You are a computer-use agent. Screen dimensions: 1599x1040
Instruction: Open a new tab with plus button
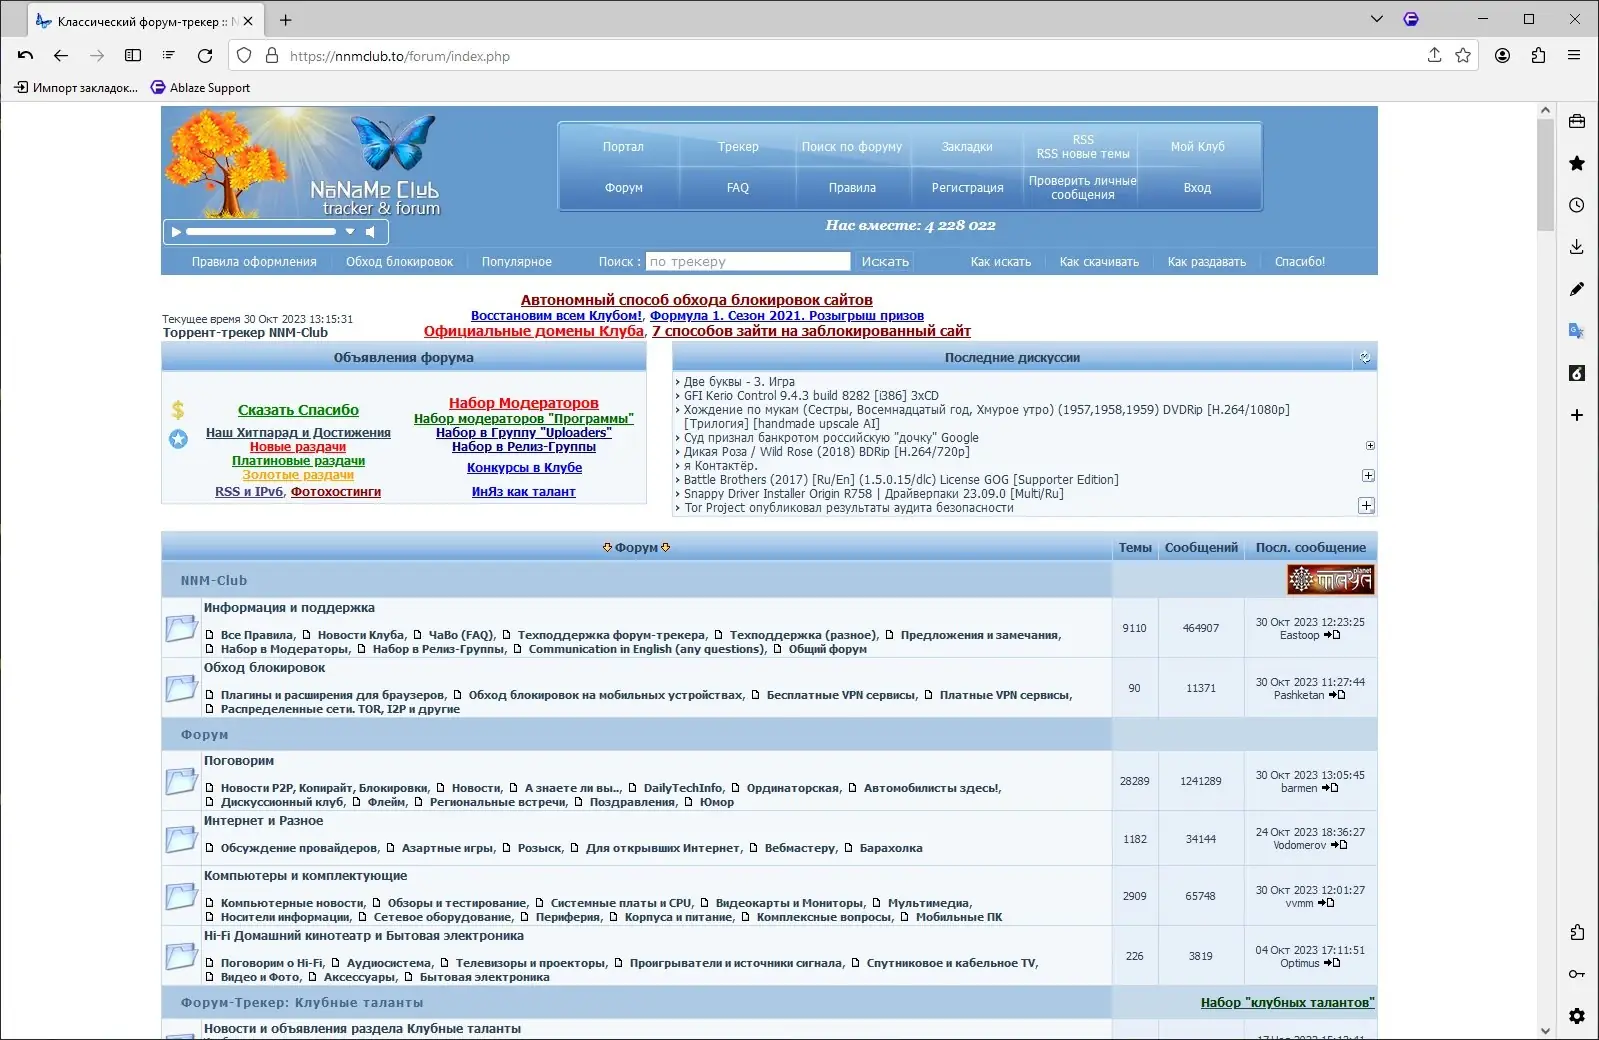[286, 20]
